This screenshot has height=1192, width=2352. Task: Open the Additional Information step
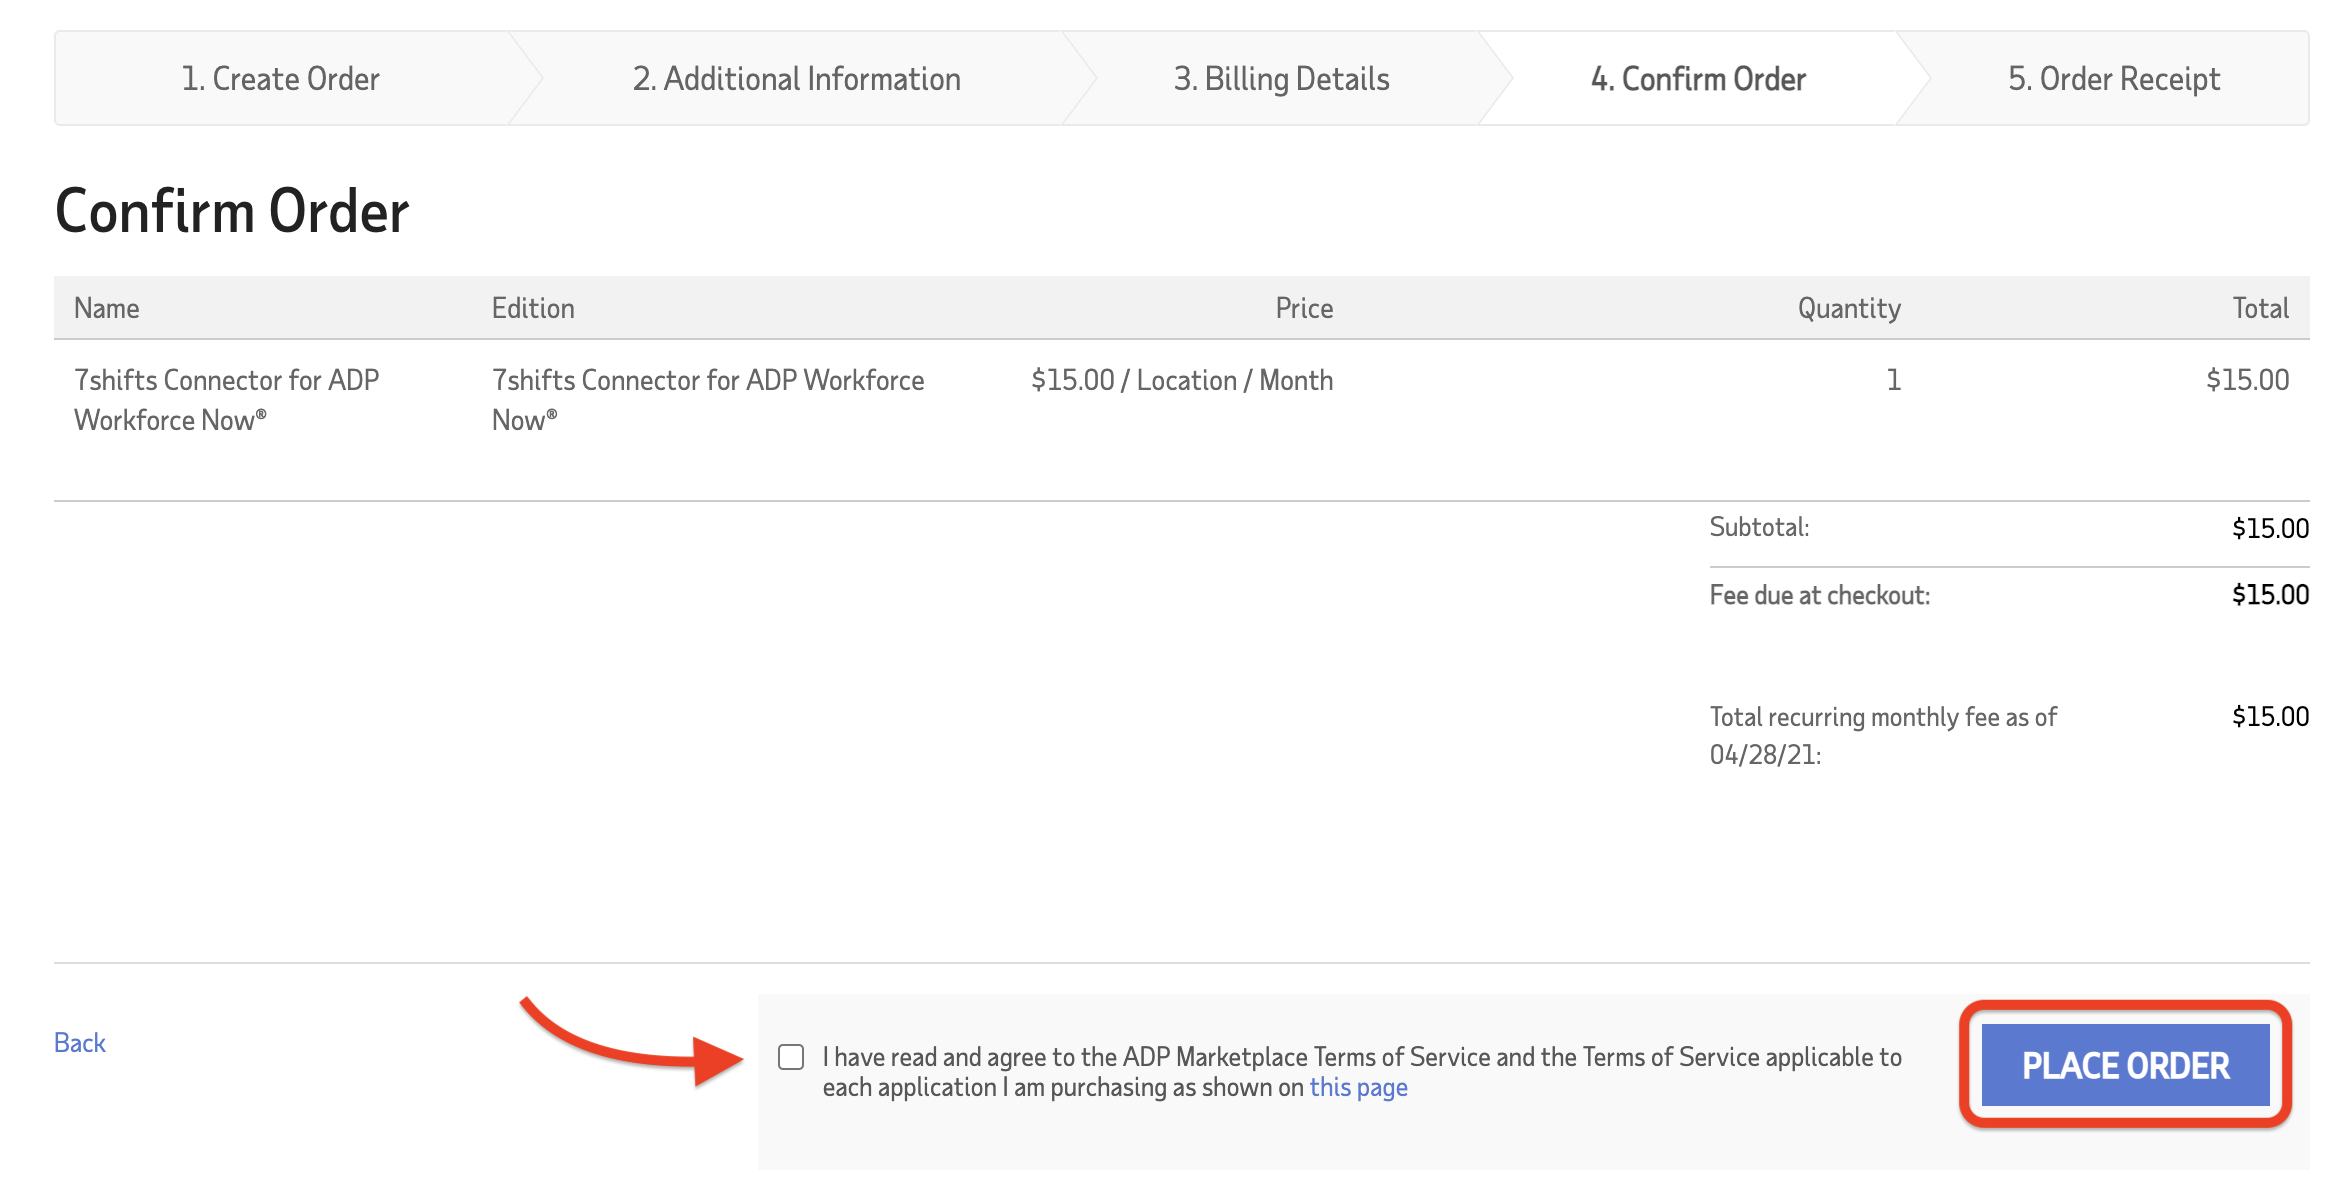click(797, 78)
